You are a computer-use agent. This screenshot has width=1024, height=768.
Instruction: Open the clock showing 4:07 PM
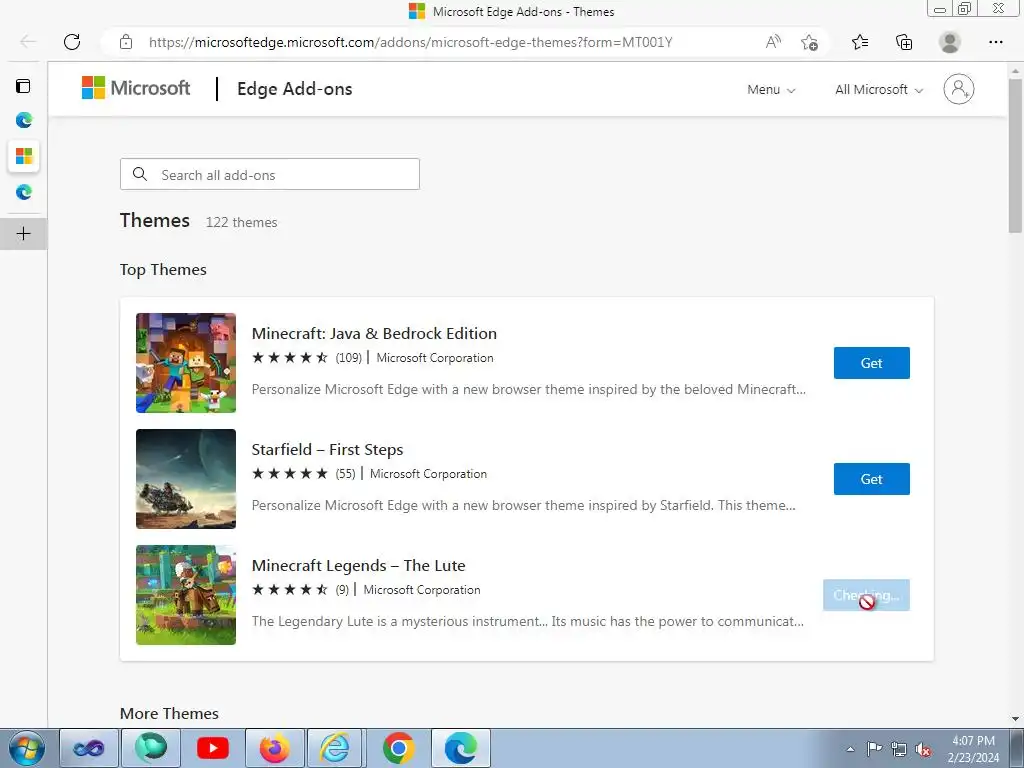[973, 749]
